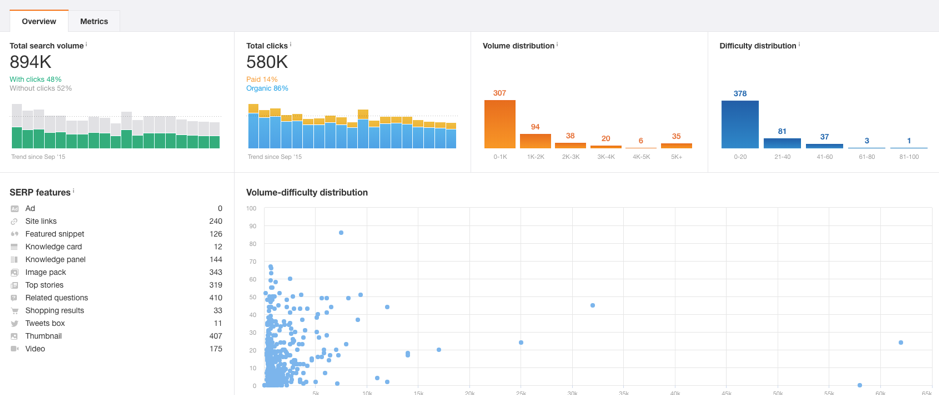Click the 'Image pack' row label
The height and width of the screenshot is (395, 939).
pos(45,272)
